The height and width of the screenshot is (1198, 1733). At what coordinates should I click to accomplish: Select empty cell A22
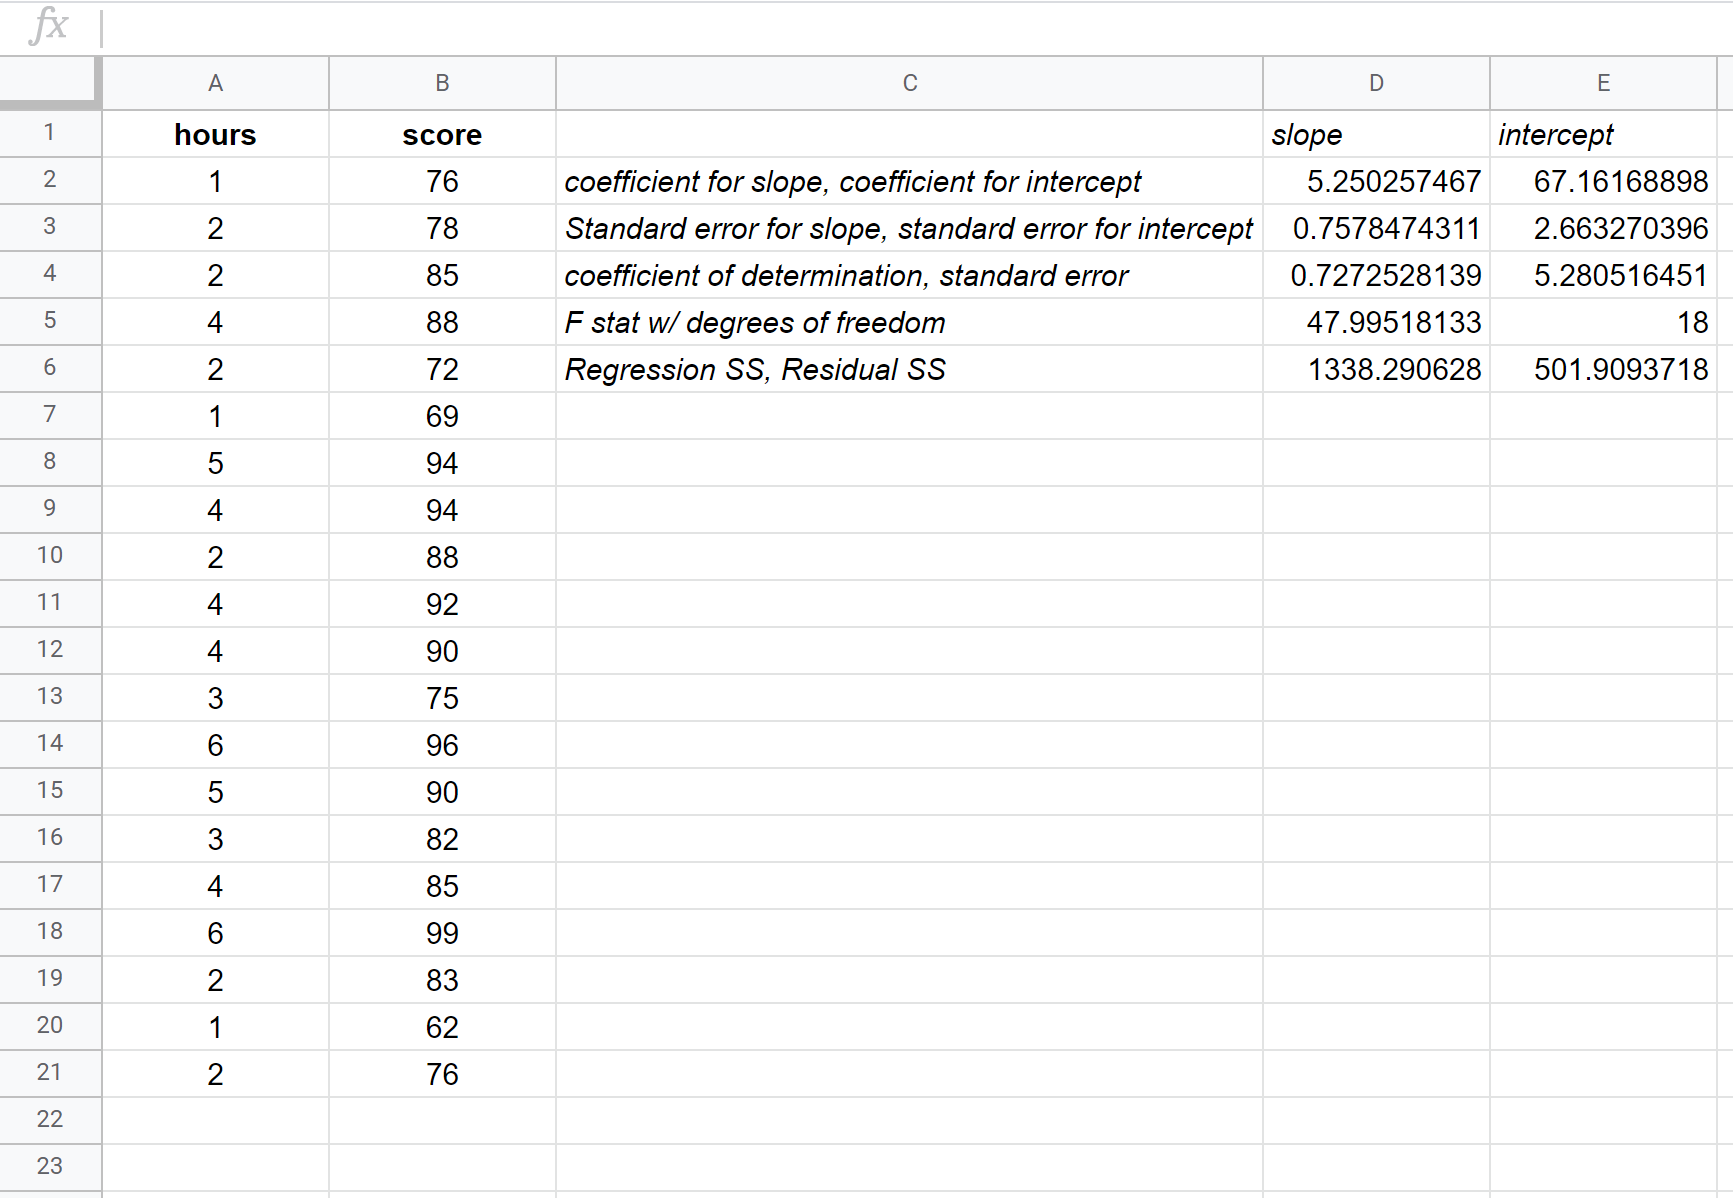tap(215, 1121)
